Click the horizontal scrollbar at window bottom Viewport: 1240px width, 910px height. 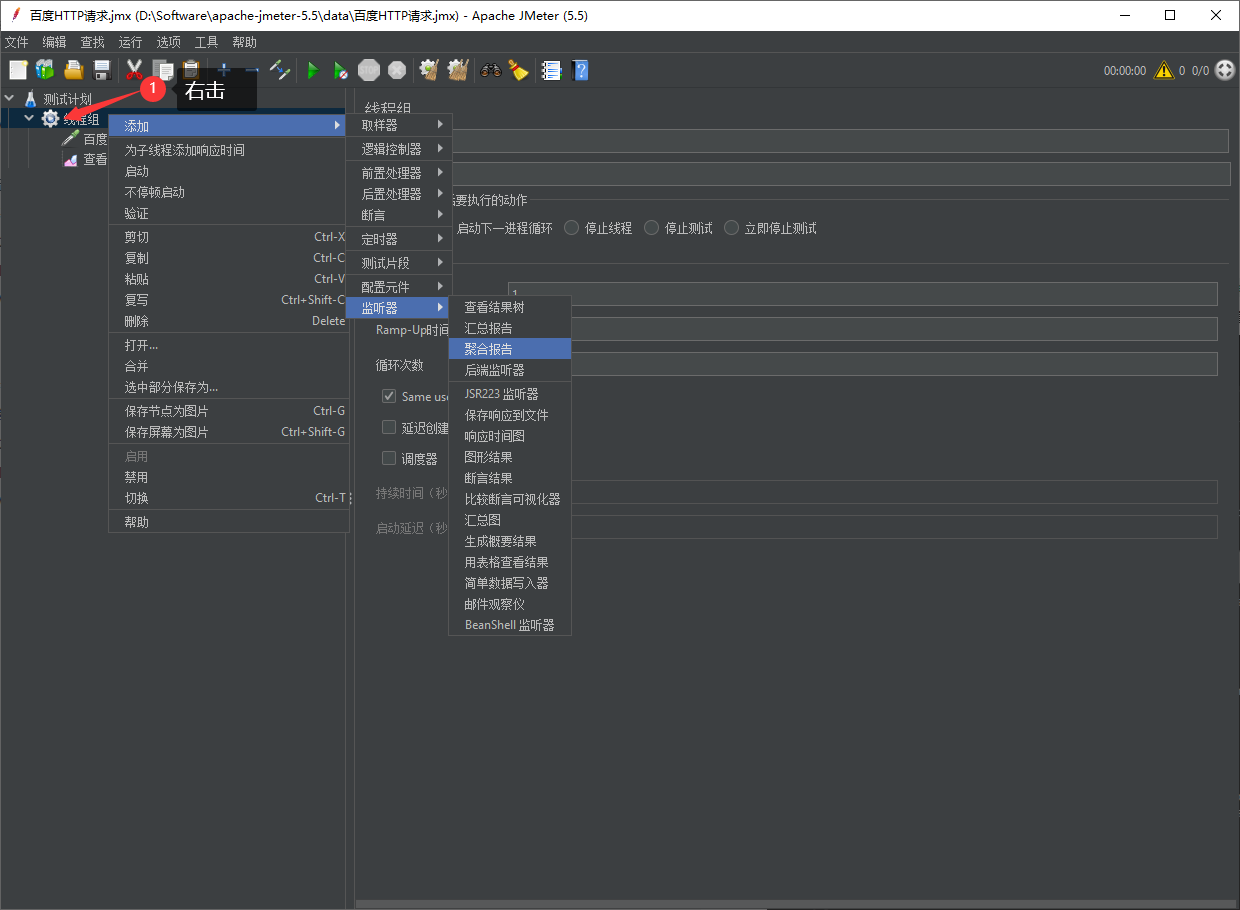(796, 904)
